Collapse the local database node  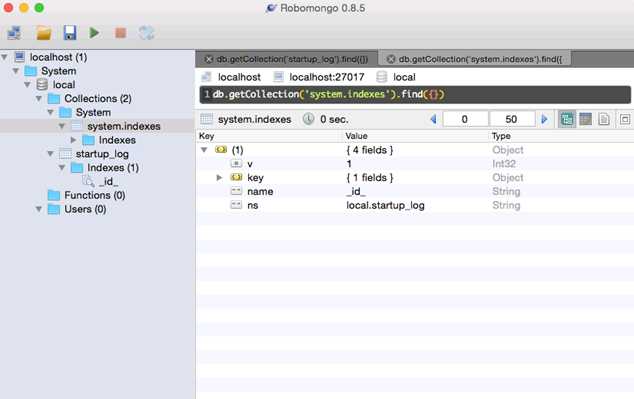27,84
